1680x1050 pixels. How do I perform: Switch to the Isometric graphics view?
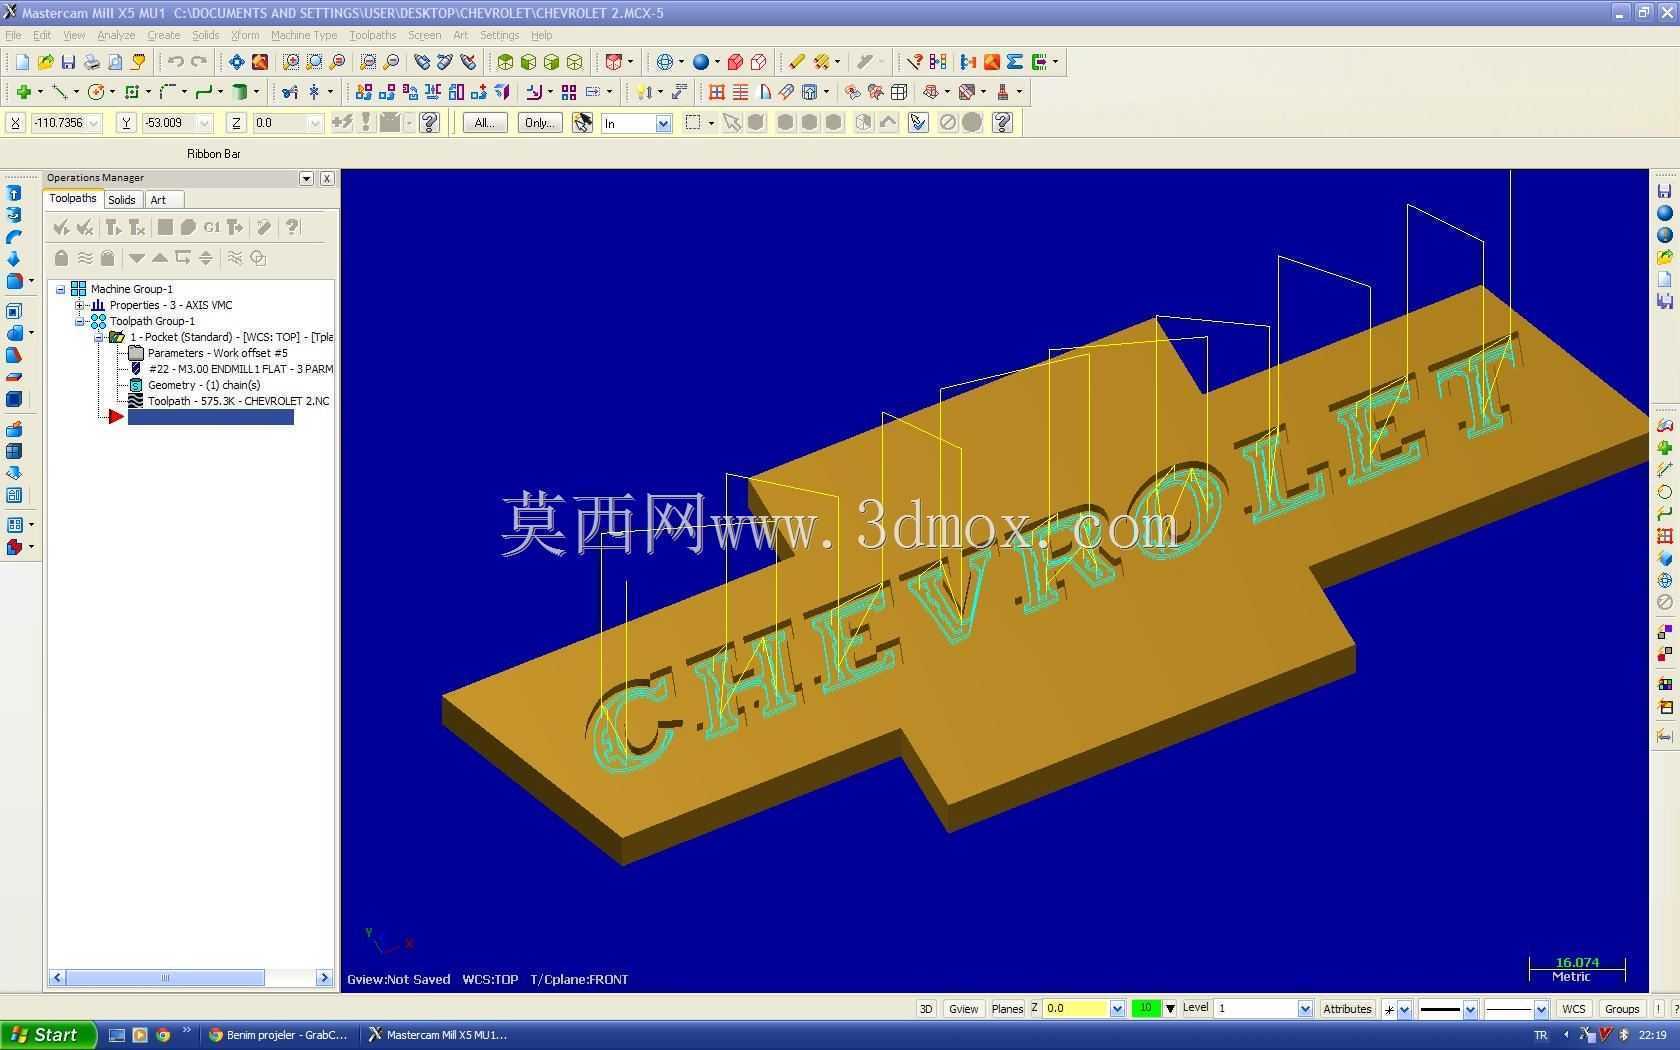point(505,62)
